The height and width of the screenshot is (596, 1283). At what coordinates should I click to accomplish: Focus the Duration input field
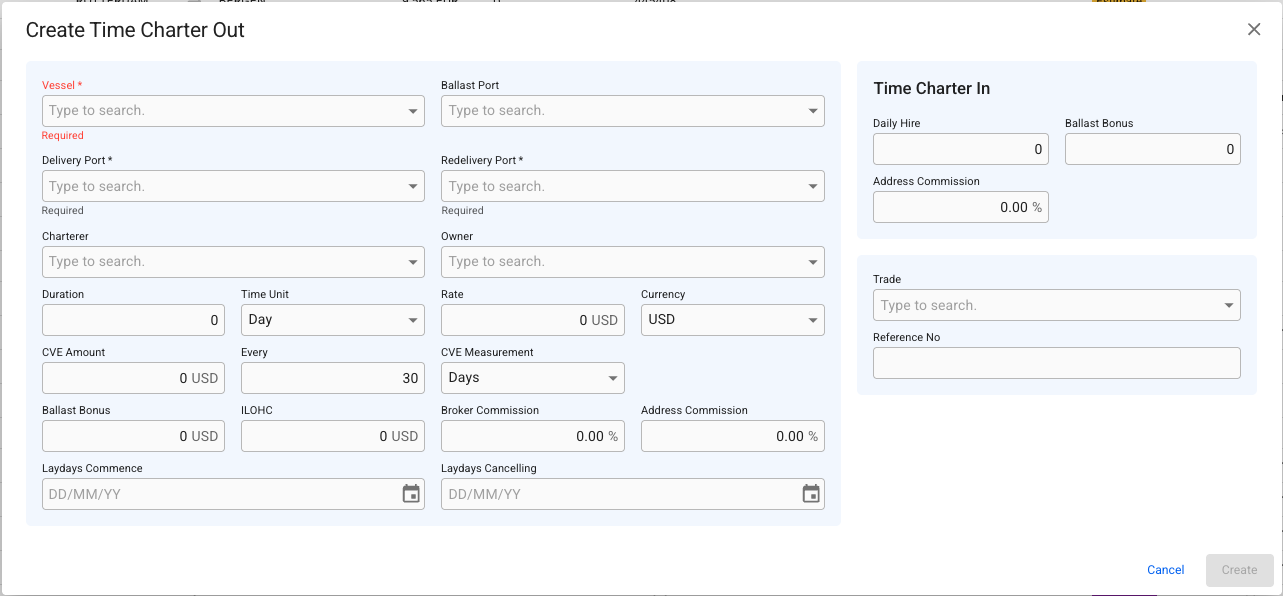coord(133,320)
